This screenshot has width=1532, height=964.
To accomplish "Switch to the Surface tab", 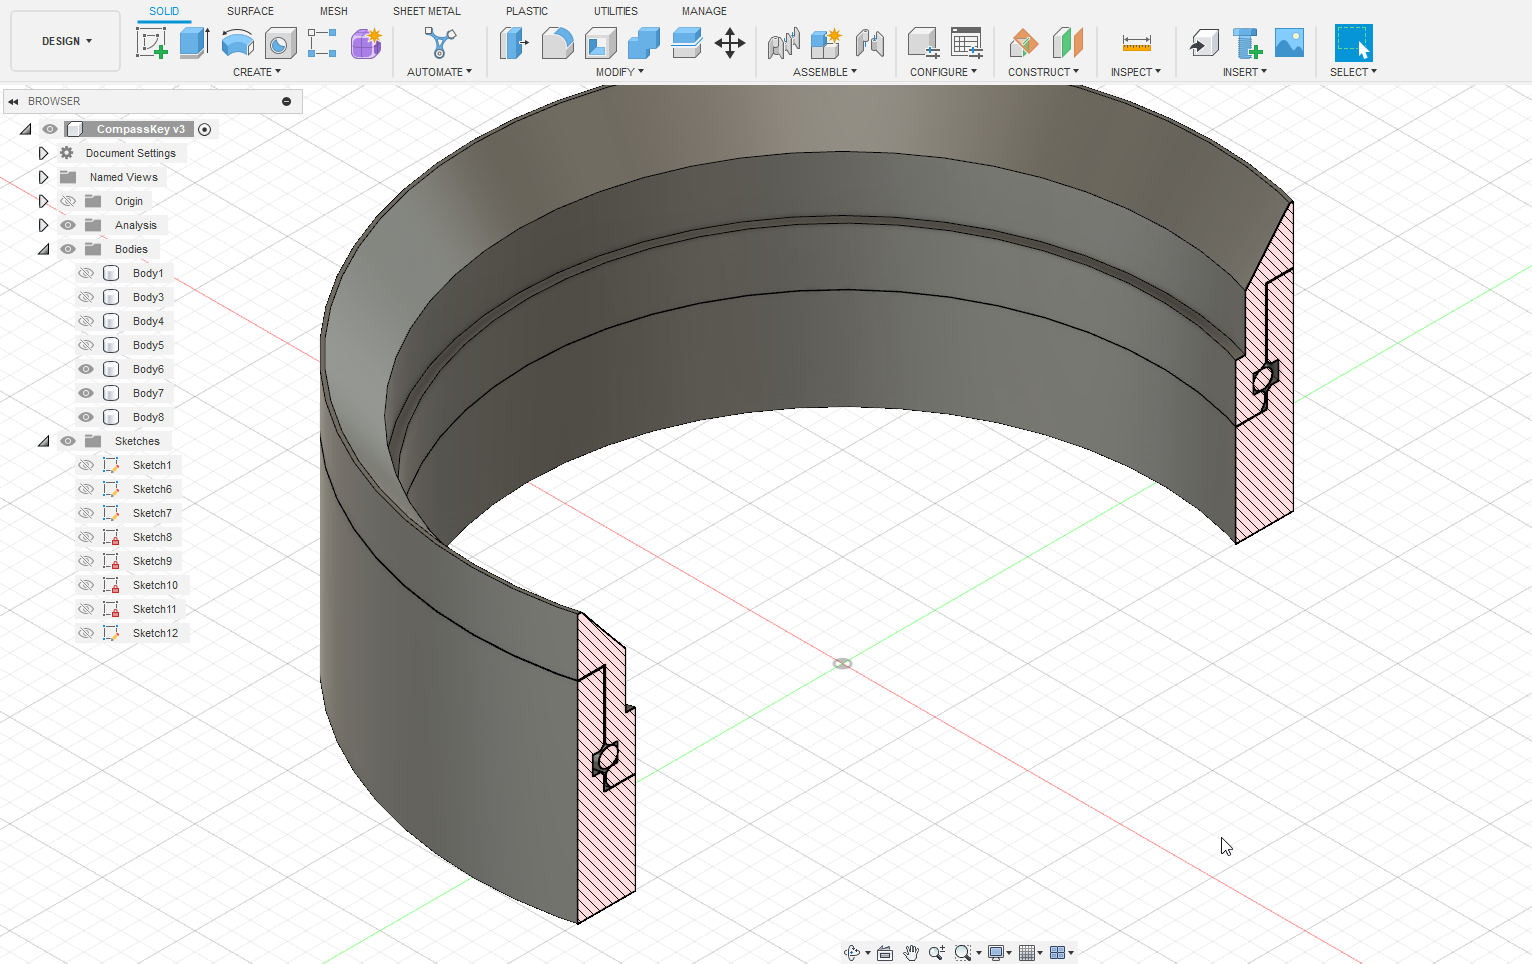I will point(250,11).
